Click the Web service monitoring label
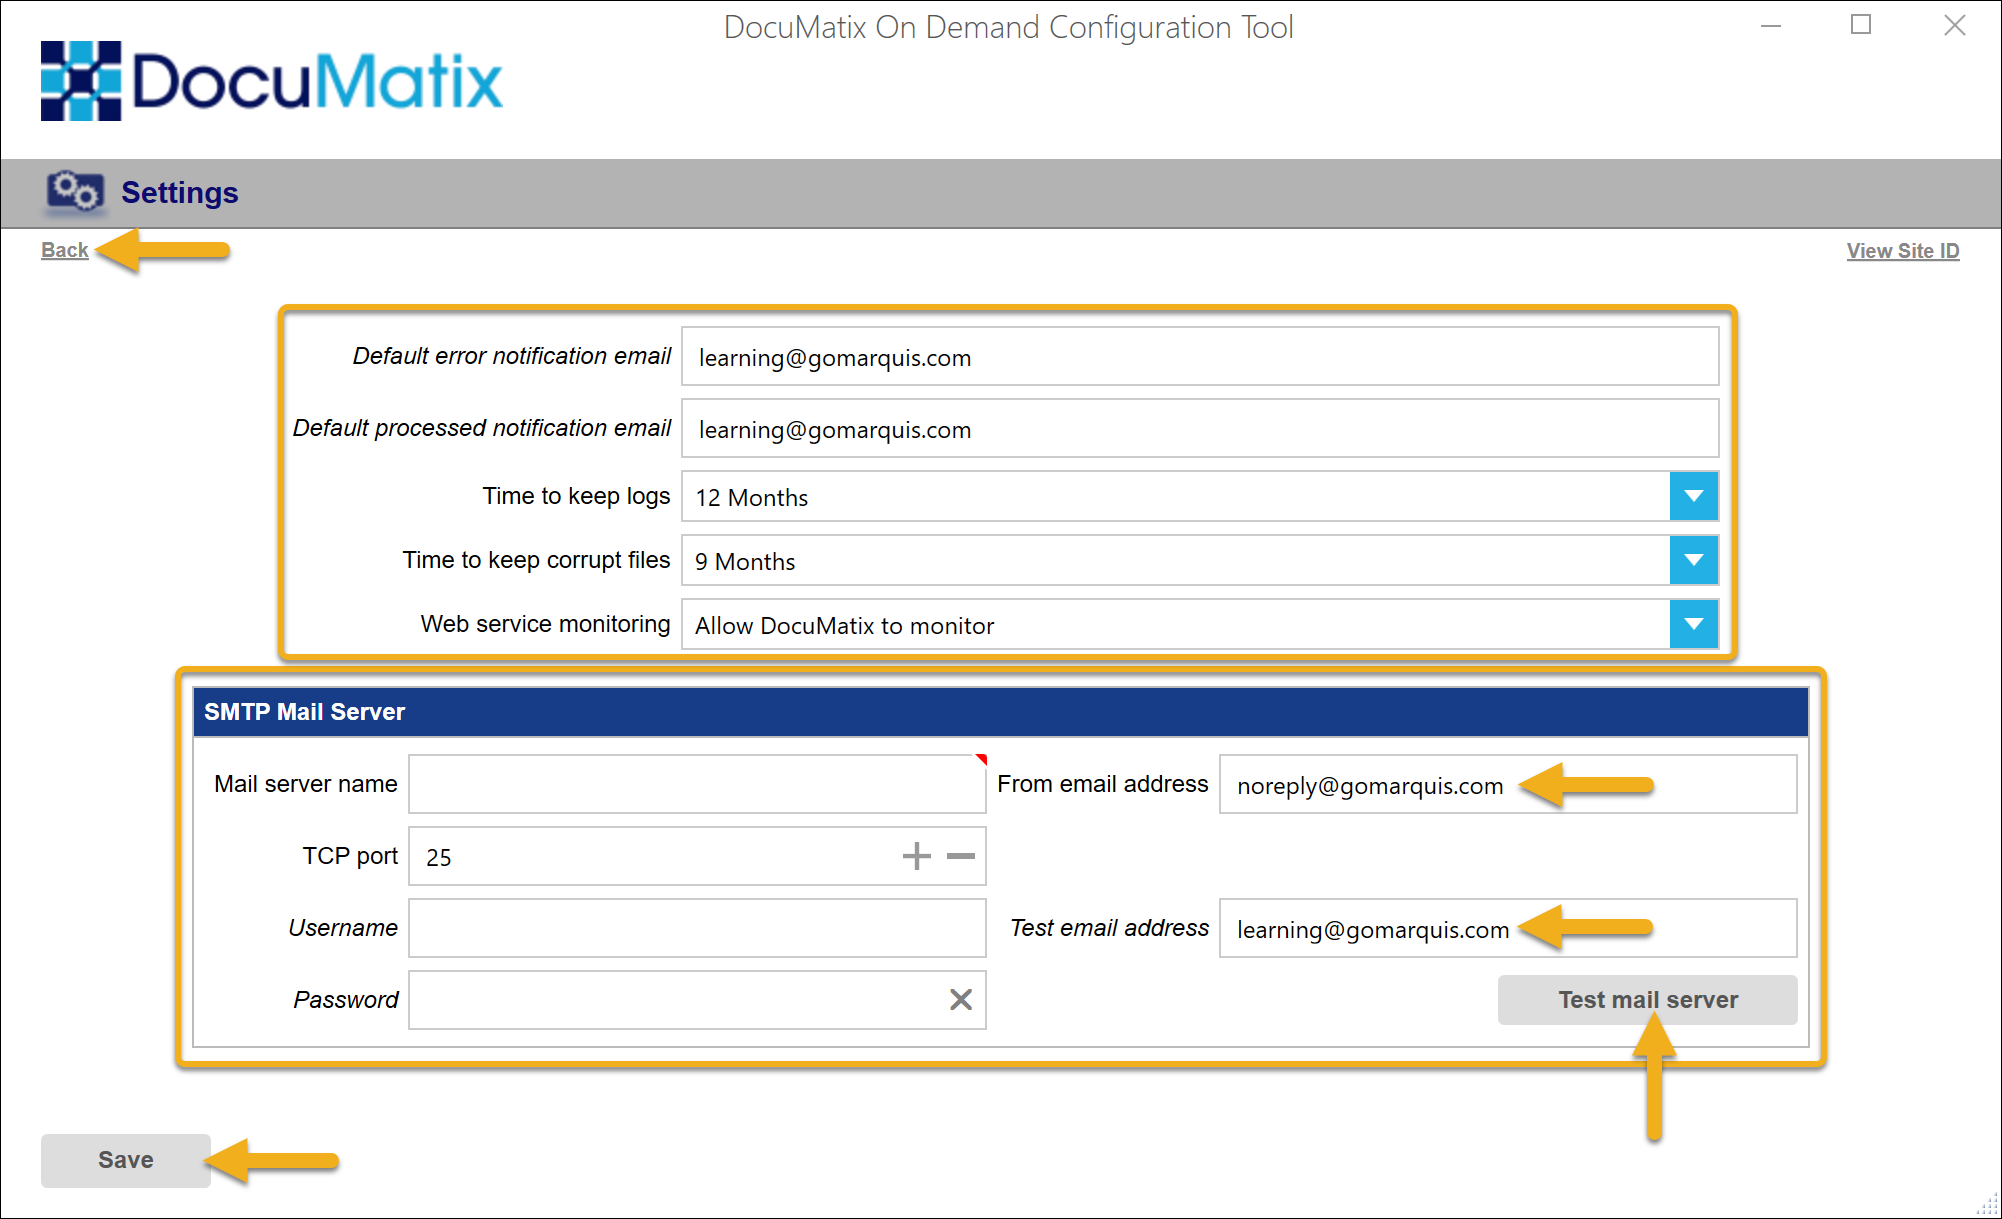 [x=545, y=624]
